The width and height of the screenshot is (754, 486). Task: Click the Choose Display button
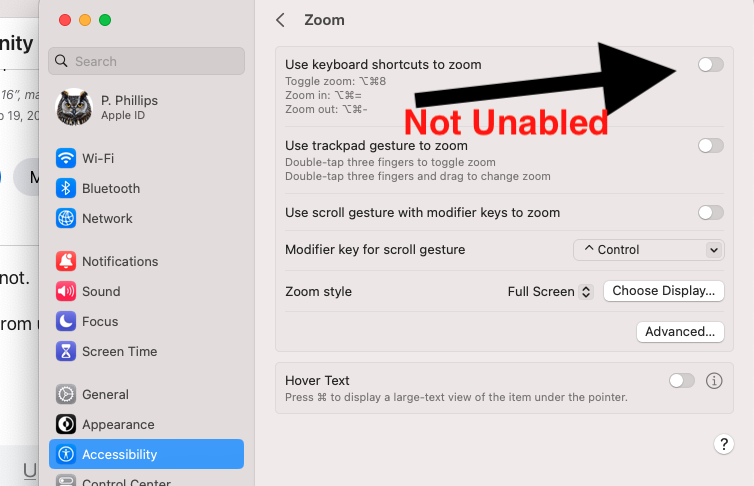pos(663,291)
